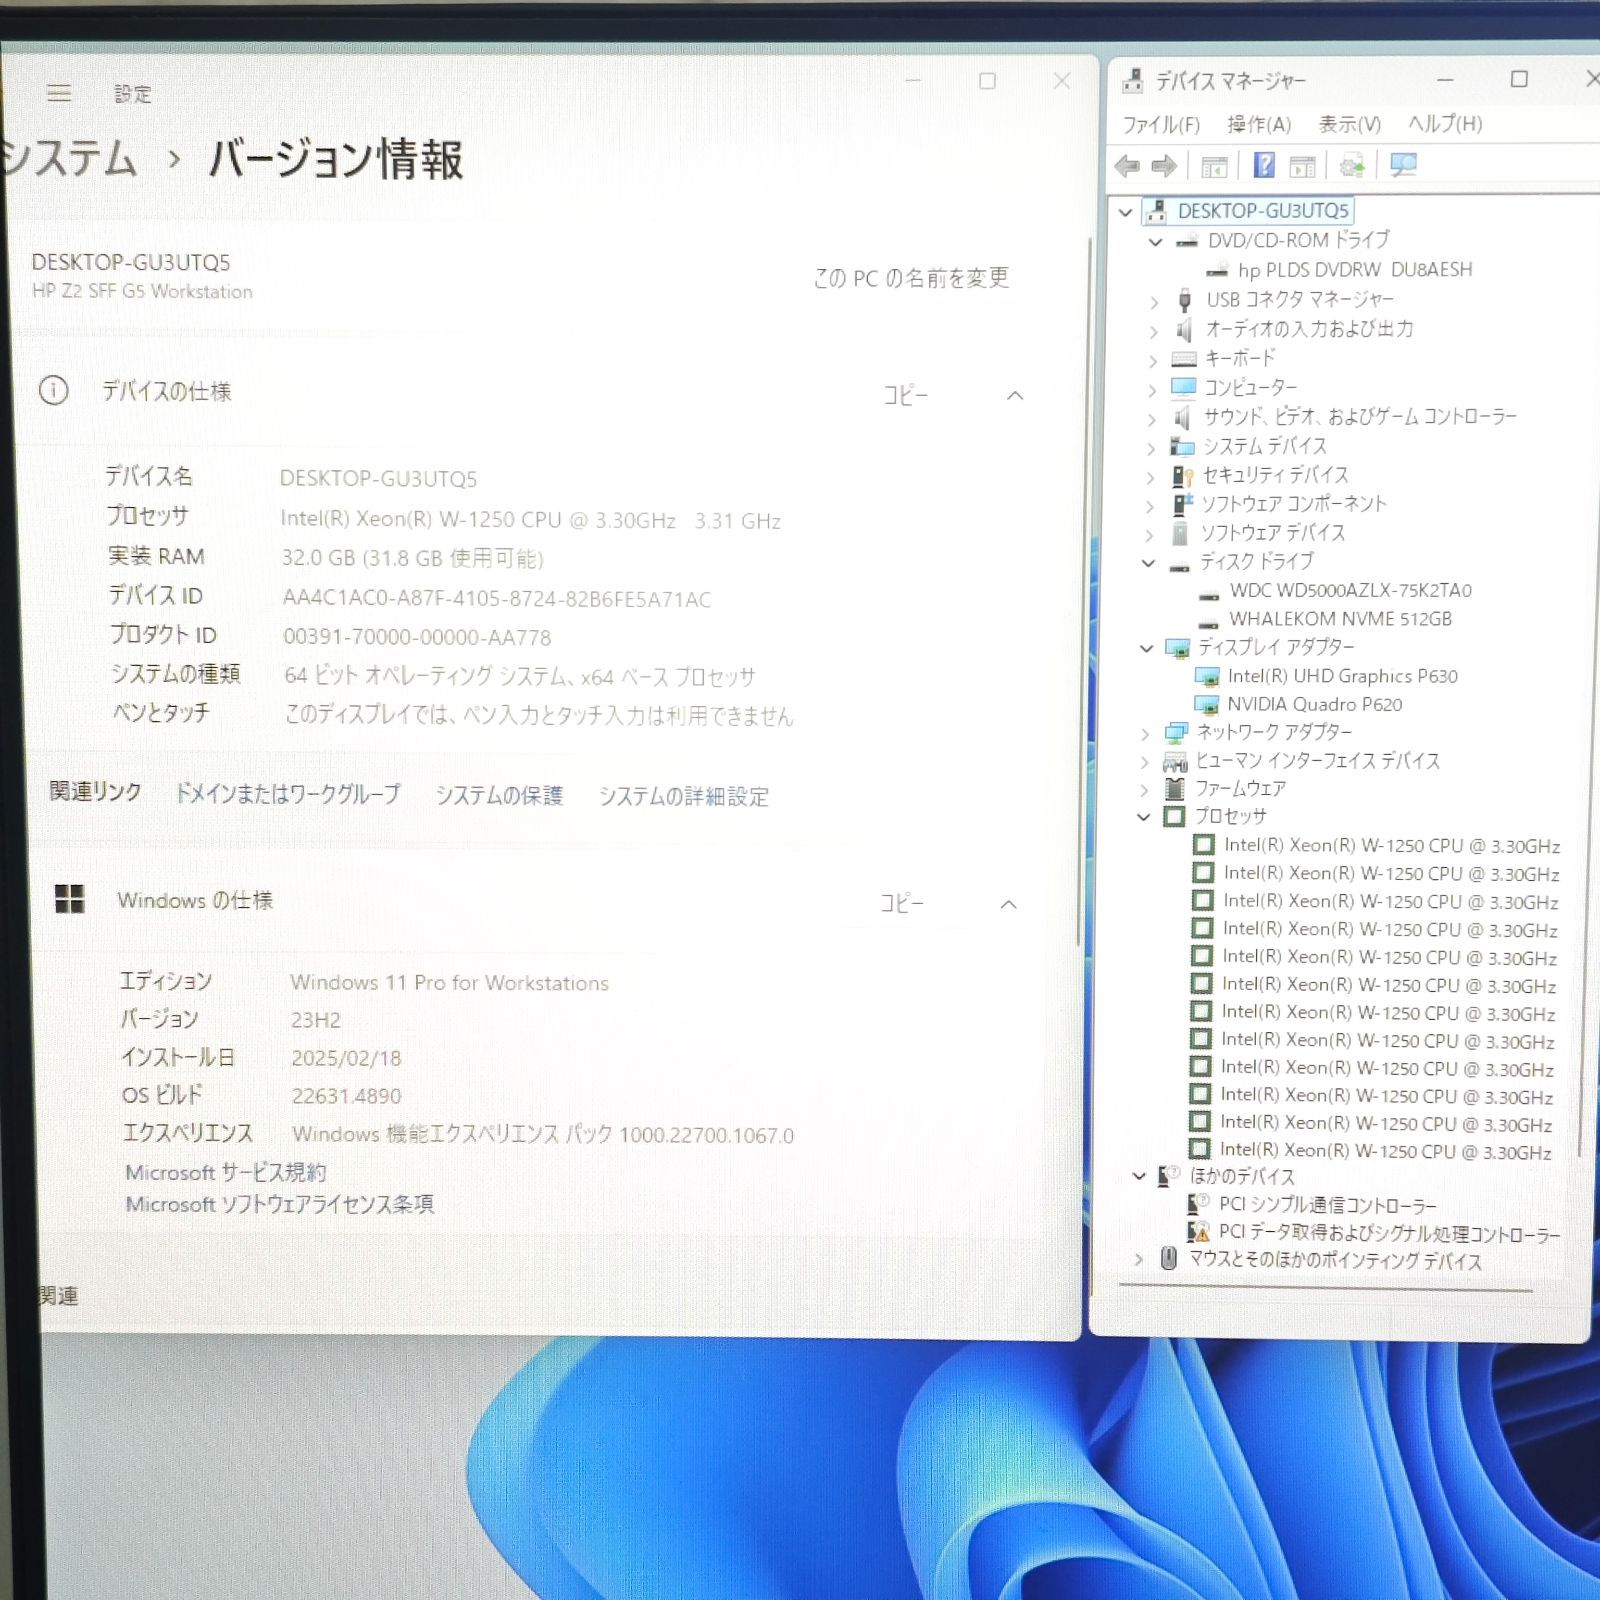The height and width of the screenshot is (1600, 1600).
Task: Click the blue Help question mark toolbar icon
Action: [1264, 165]
